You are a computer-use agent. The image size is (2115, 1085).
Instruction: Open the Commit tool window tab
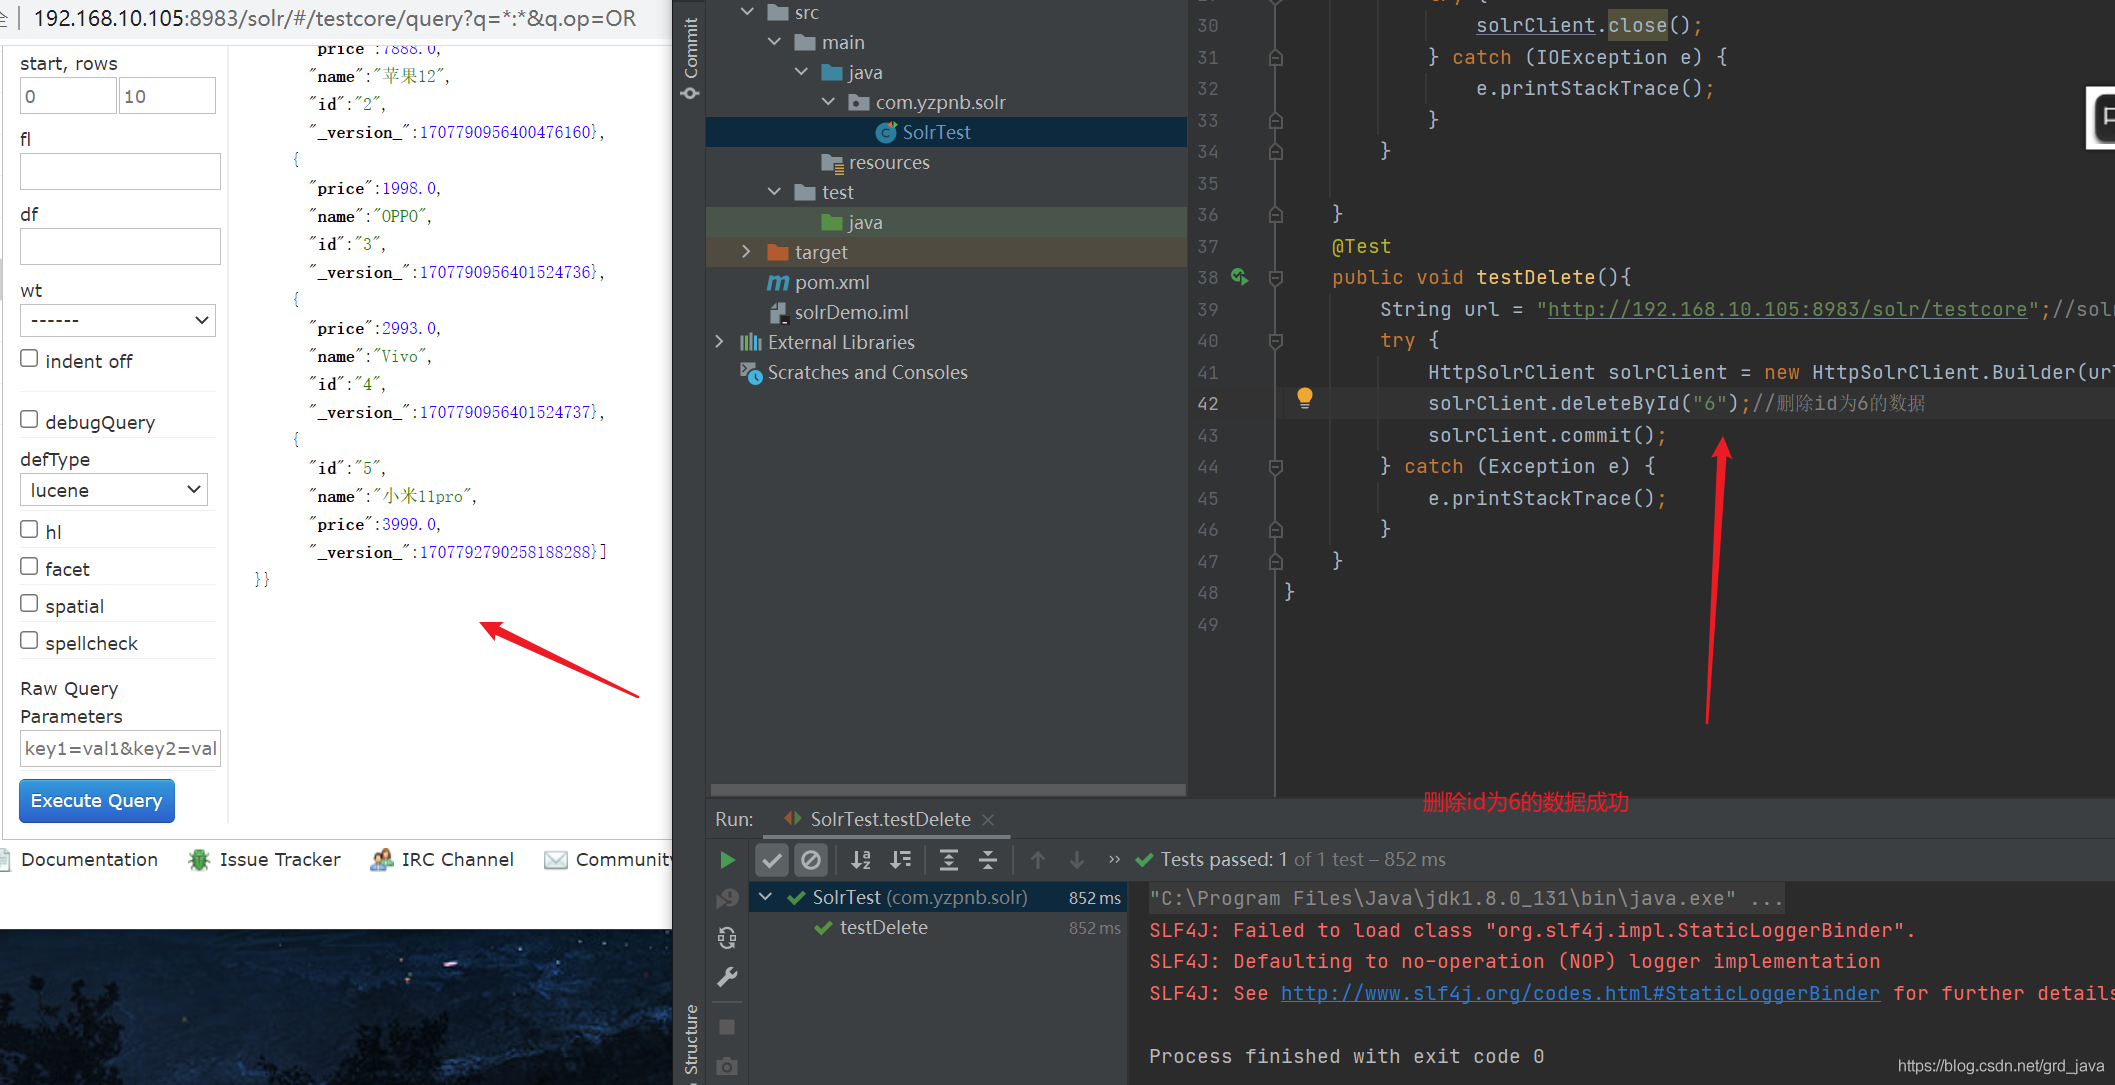click(690, 55)
